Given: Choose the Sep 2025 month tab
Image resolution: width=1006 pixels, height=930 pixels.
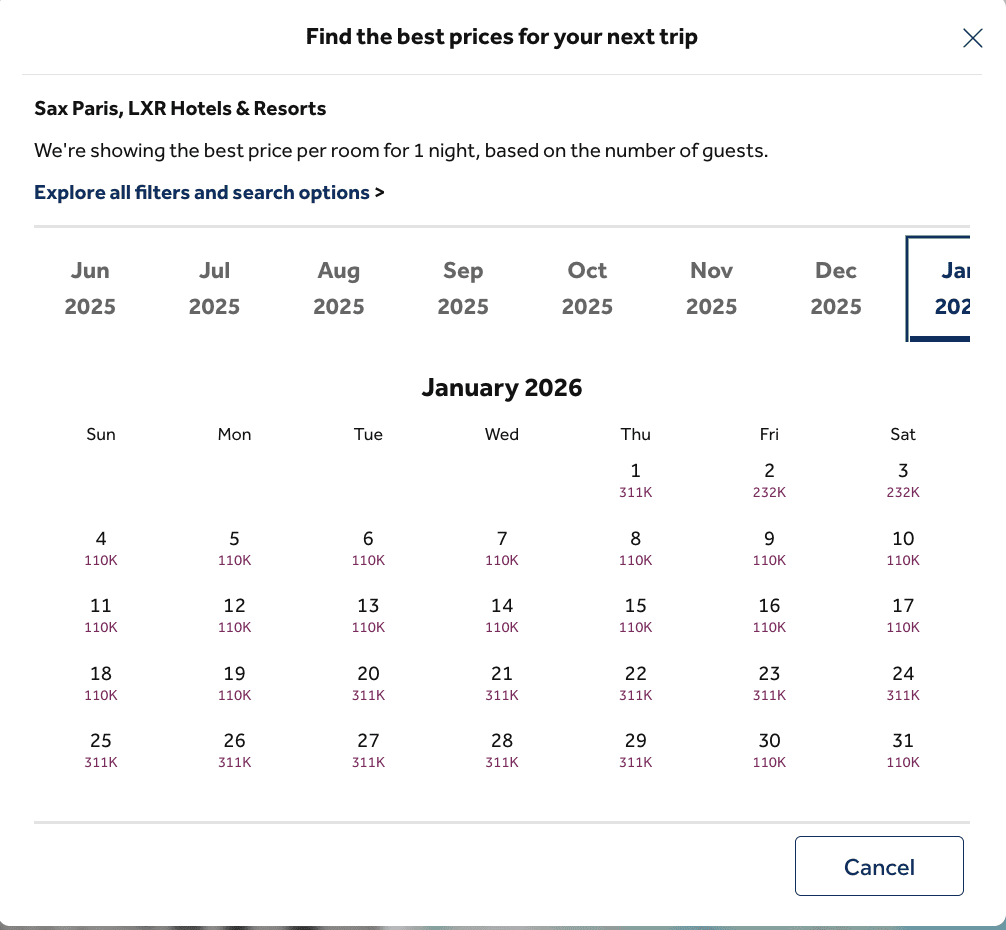Looking at the screenshot, I should coord(463,288).
